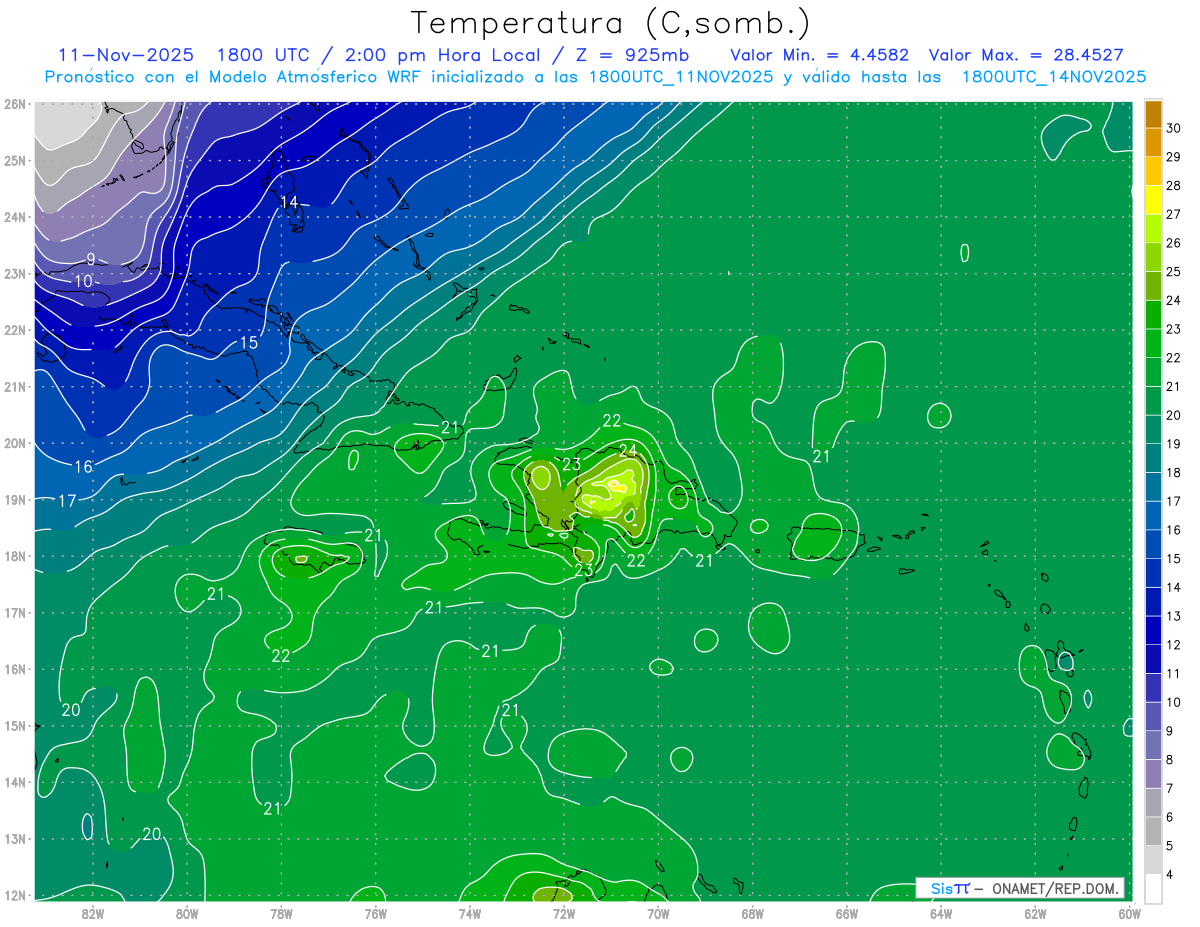Click the color scale label "18"
Viewport: 1200px width, 927px height.
(1173, 472)
